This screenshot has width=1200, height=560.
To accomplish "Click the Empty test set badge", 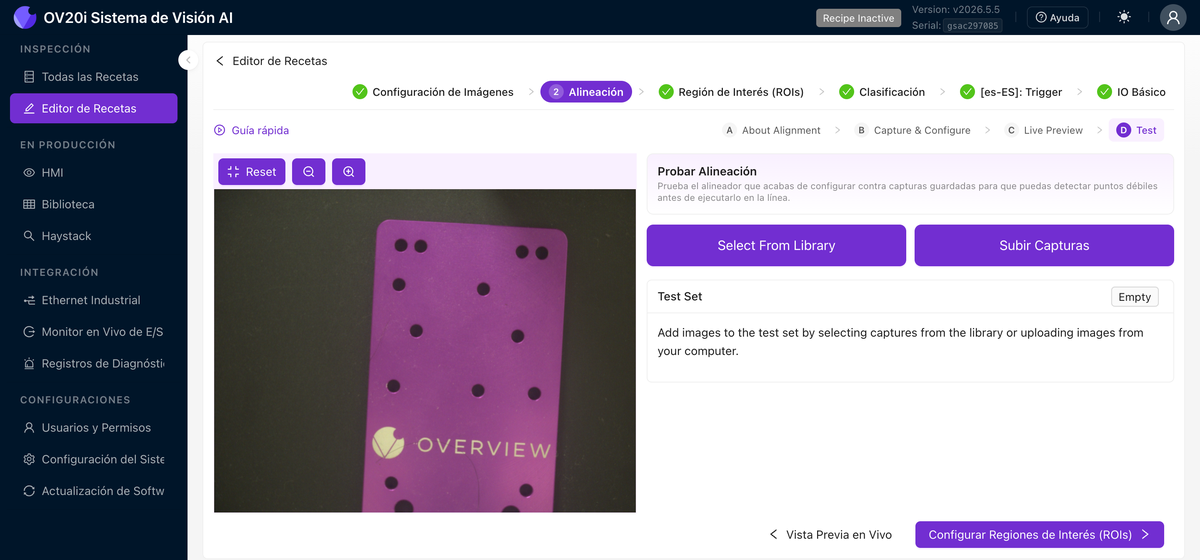I will click(x=1135, y=297).
